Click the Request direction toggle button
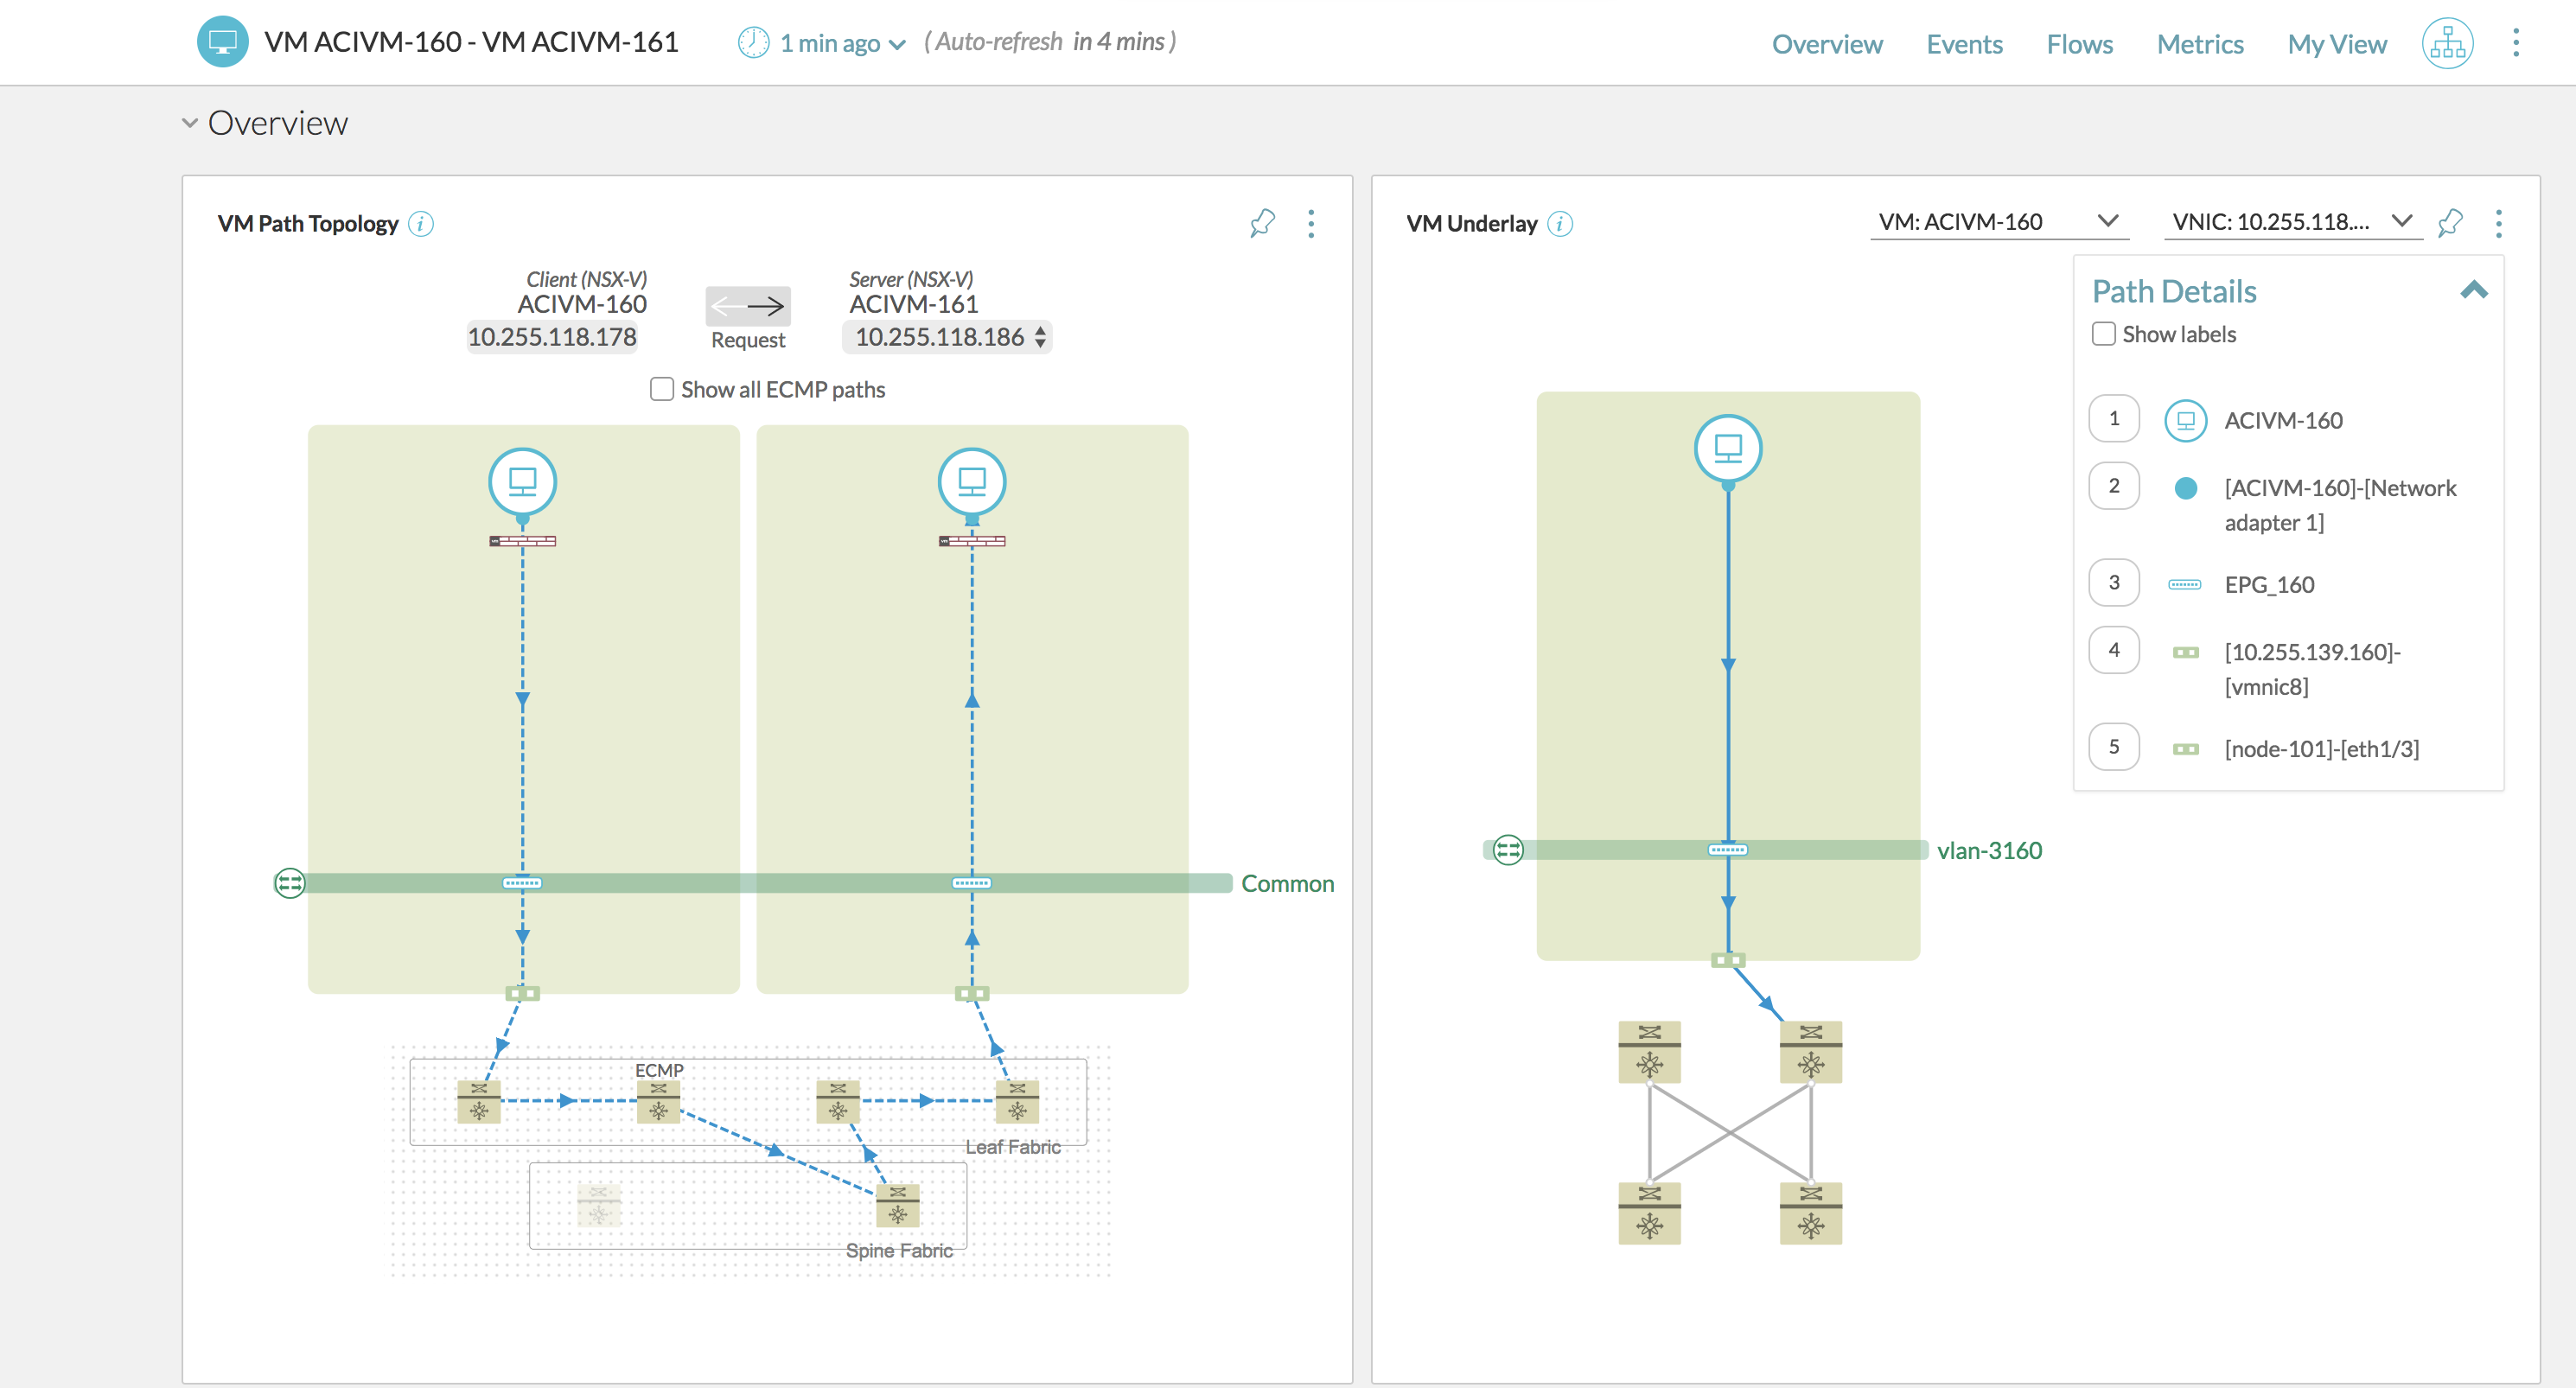The image size is (2576, 1388). pyautogui.click(x=745, y=304)
